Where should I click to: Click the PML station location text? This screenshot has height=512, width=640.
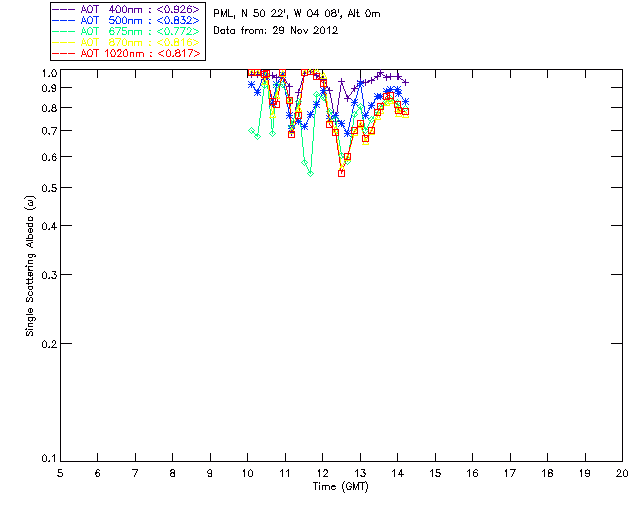click(297, 14)
